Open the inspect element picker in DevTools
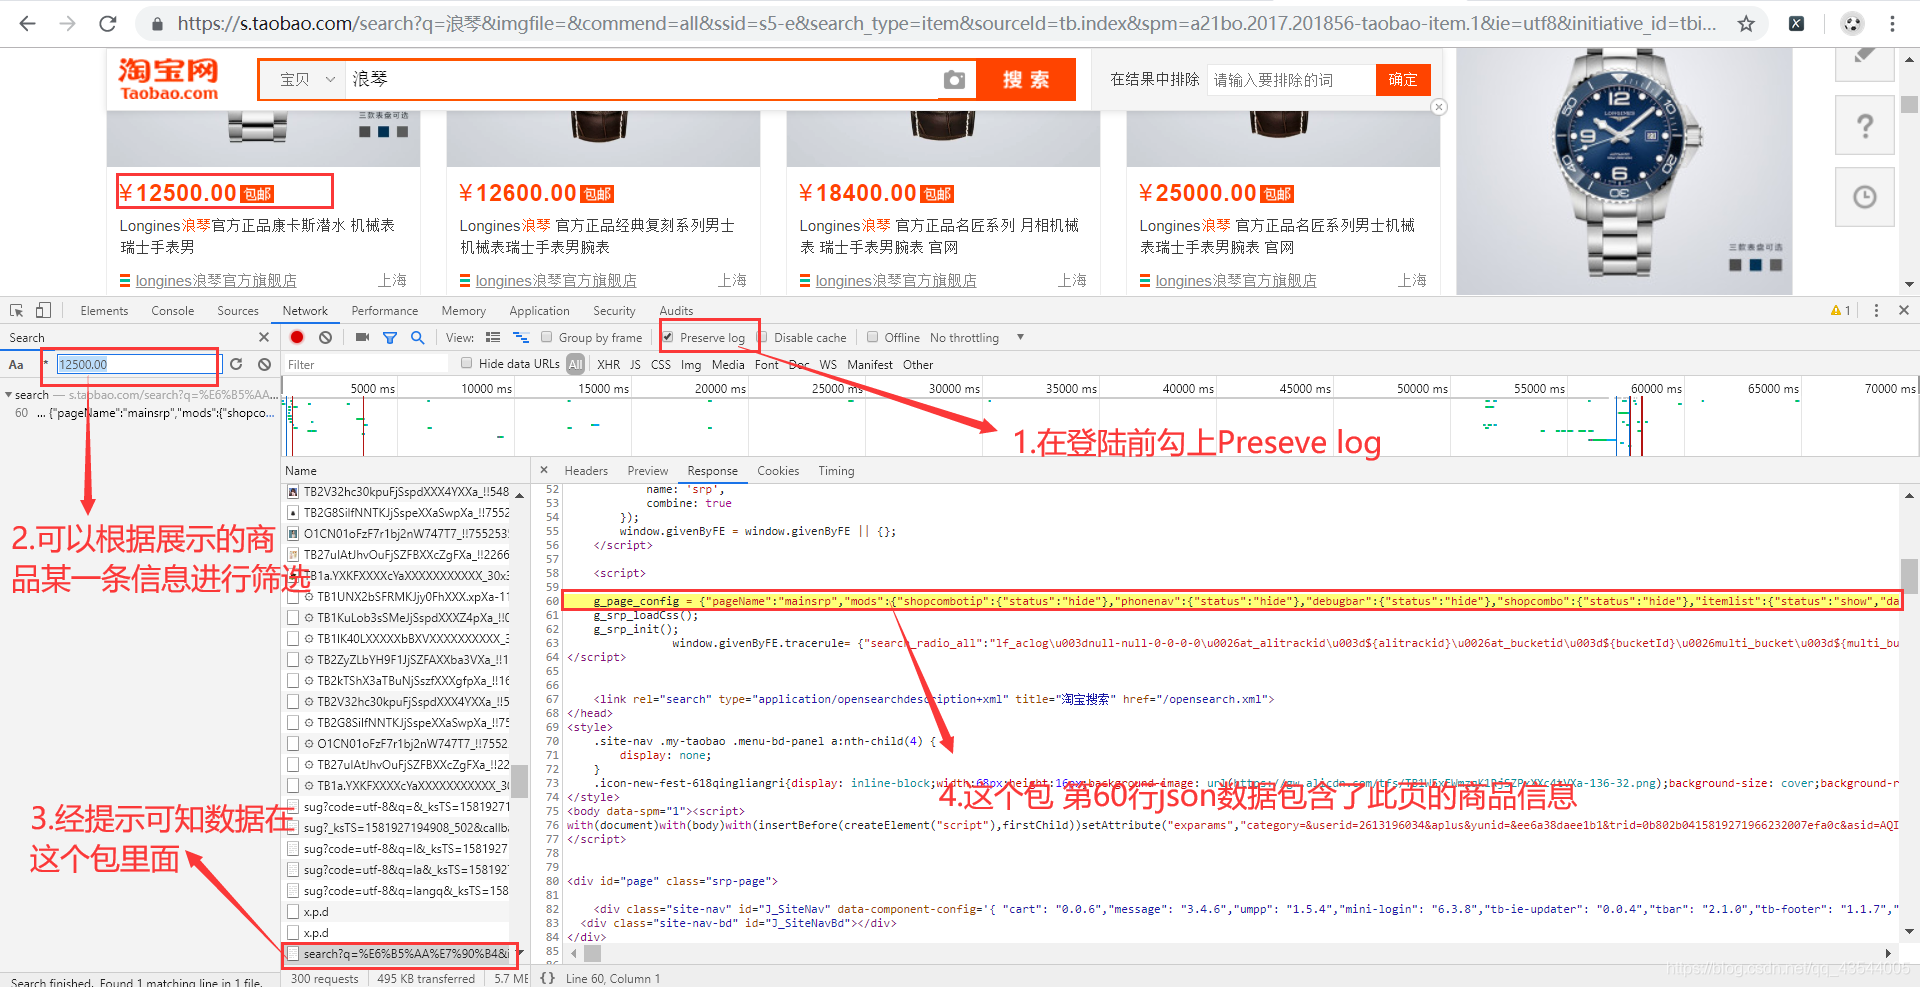The image size is (1920, 987). tap(17, 311)
